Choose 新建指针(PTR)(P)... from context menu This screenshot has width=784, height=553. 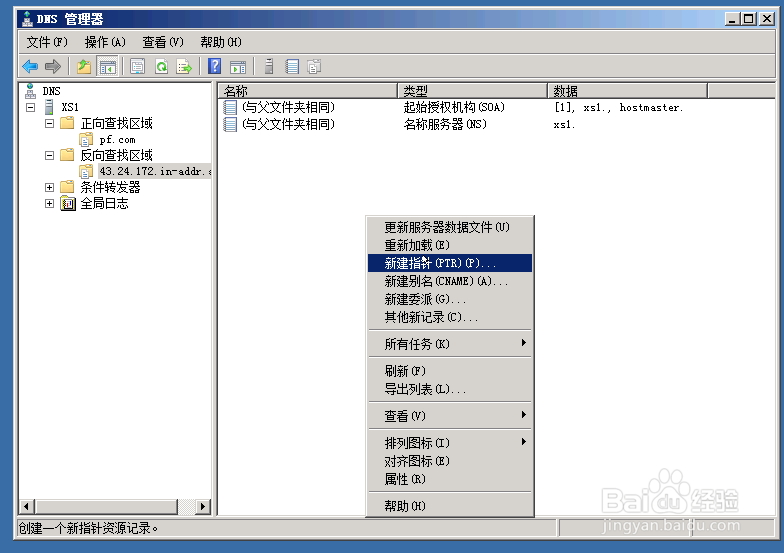click(x=450, y=263)
